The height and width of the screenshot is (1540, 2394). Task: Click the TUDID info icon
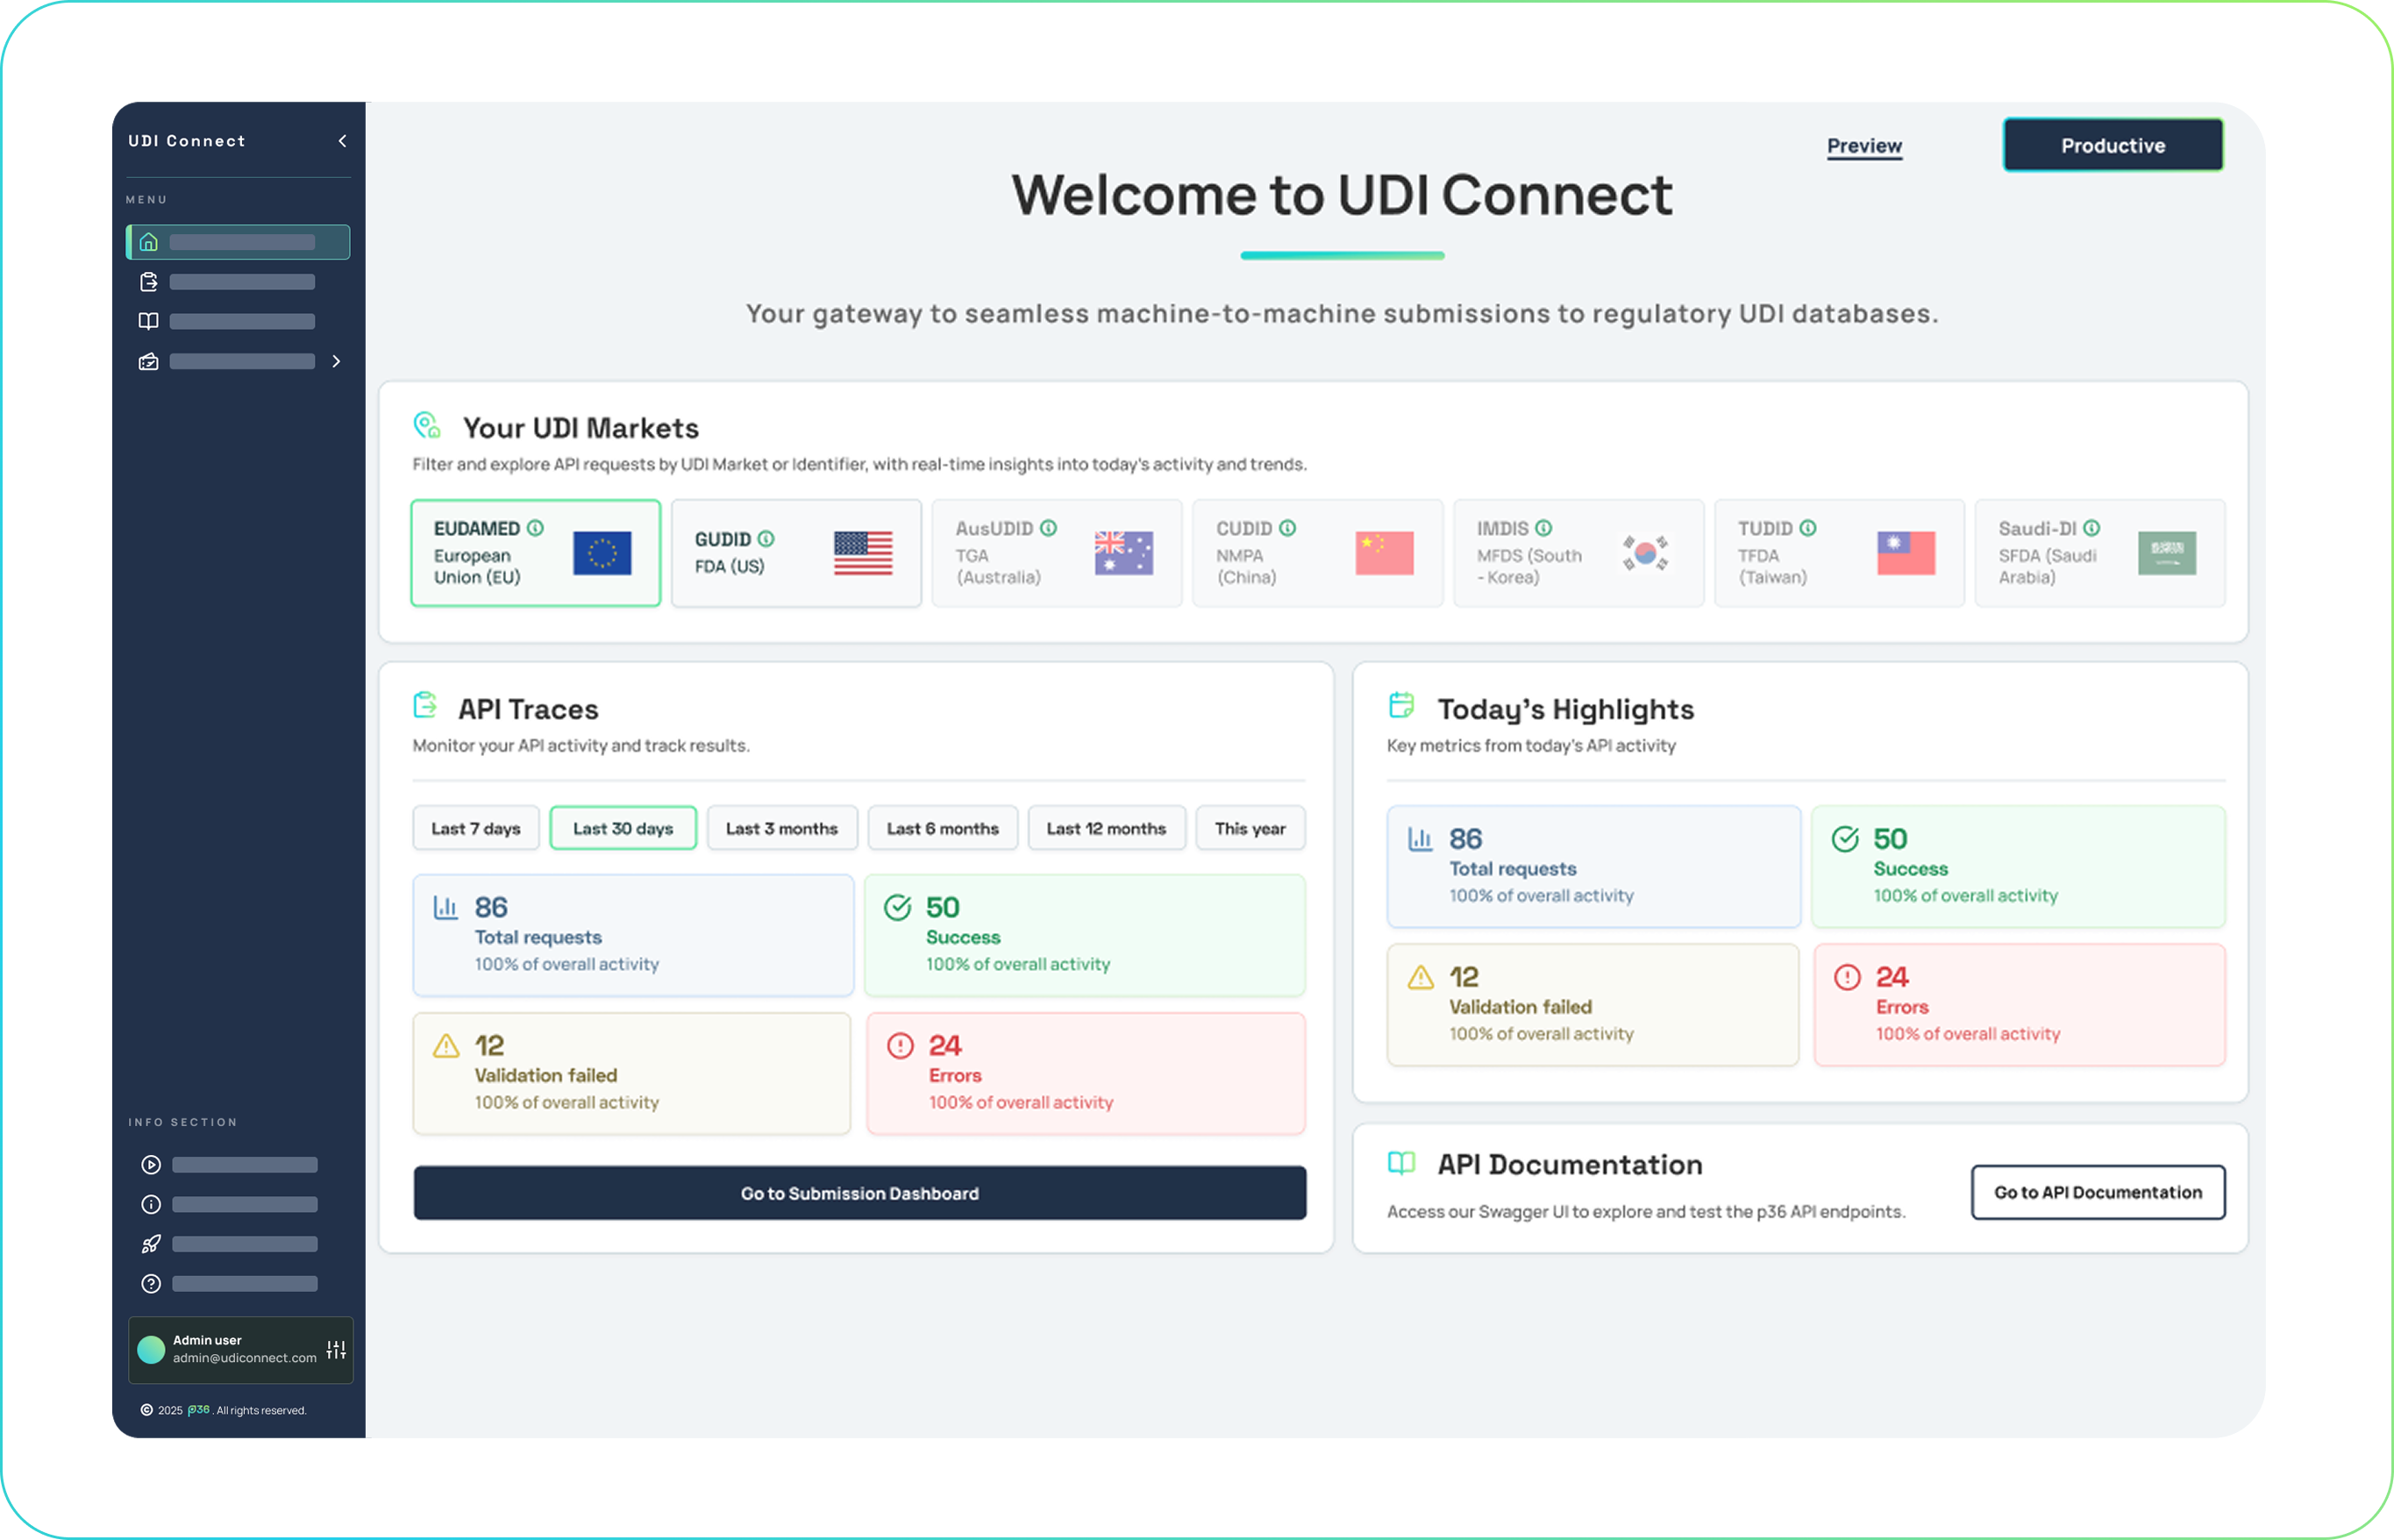(1808, 528)
